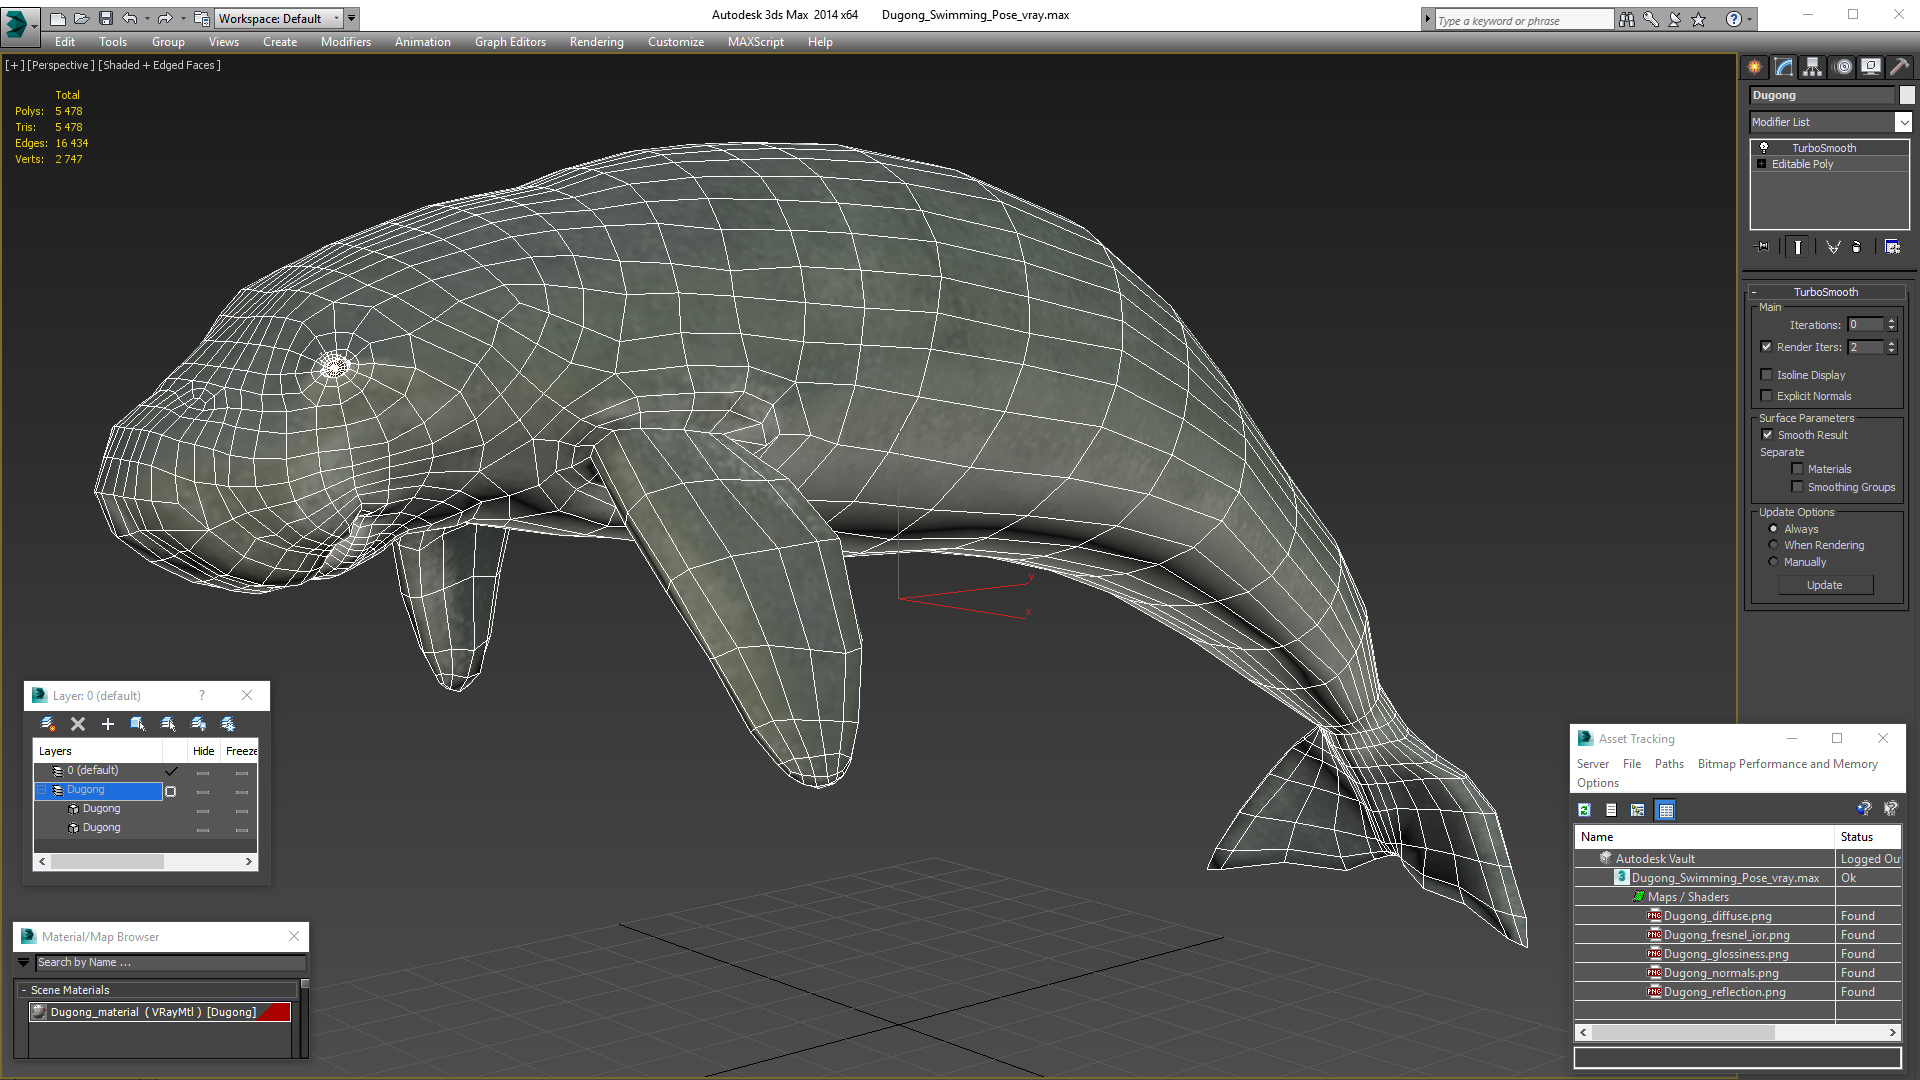Click search binoculars icon in title bar
Image resolution: width=1920 pixels, height=1080 pixels.
tap(1627, 19)
